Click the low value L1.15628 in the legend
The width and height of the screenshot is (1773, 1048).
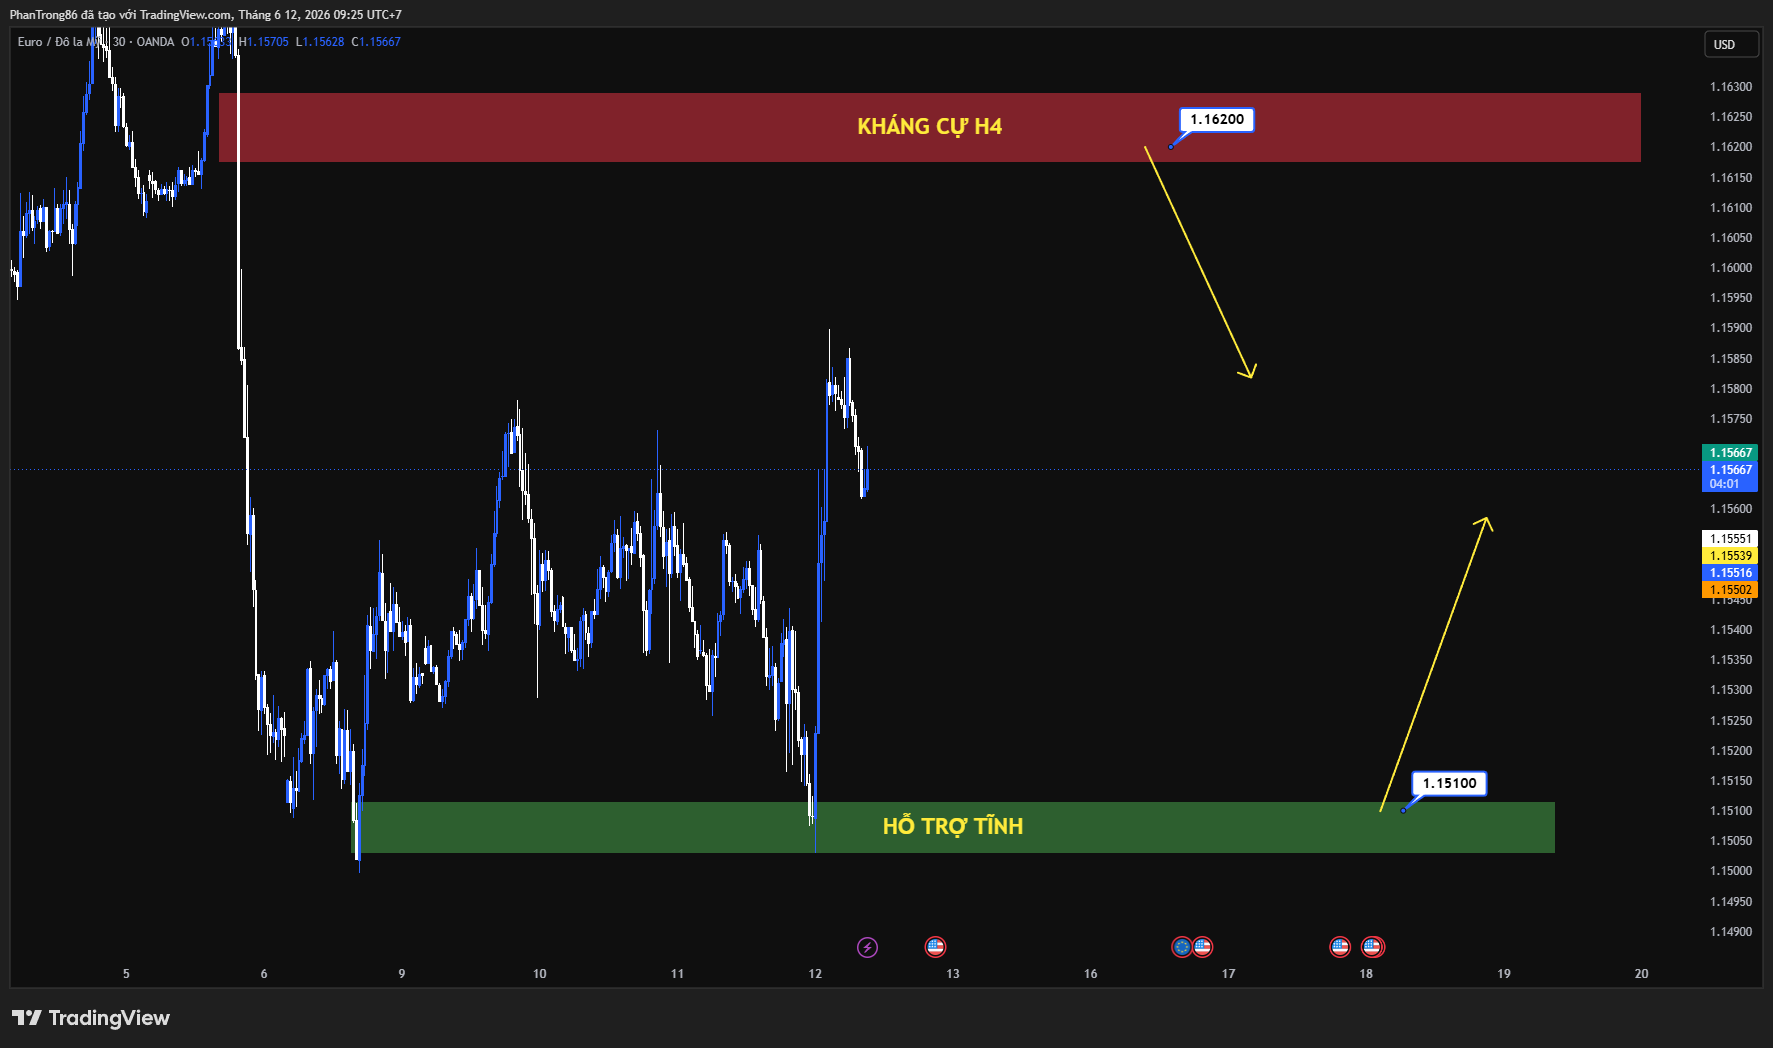[x=320, y=42]
